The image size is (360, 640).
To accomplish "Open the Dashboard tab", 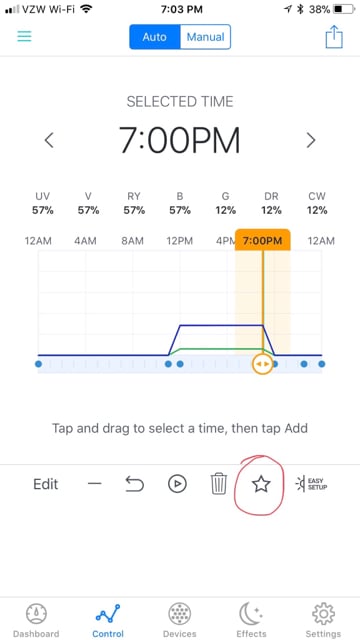I will [36, 620].
